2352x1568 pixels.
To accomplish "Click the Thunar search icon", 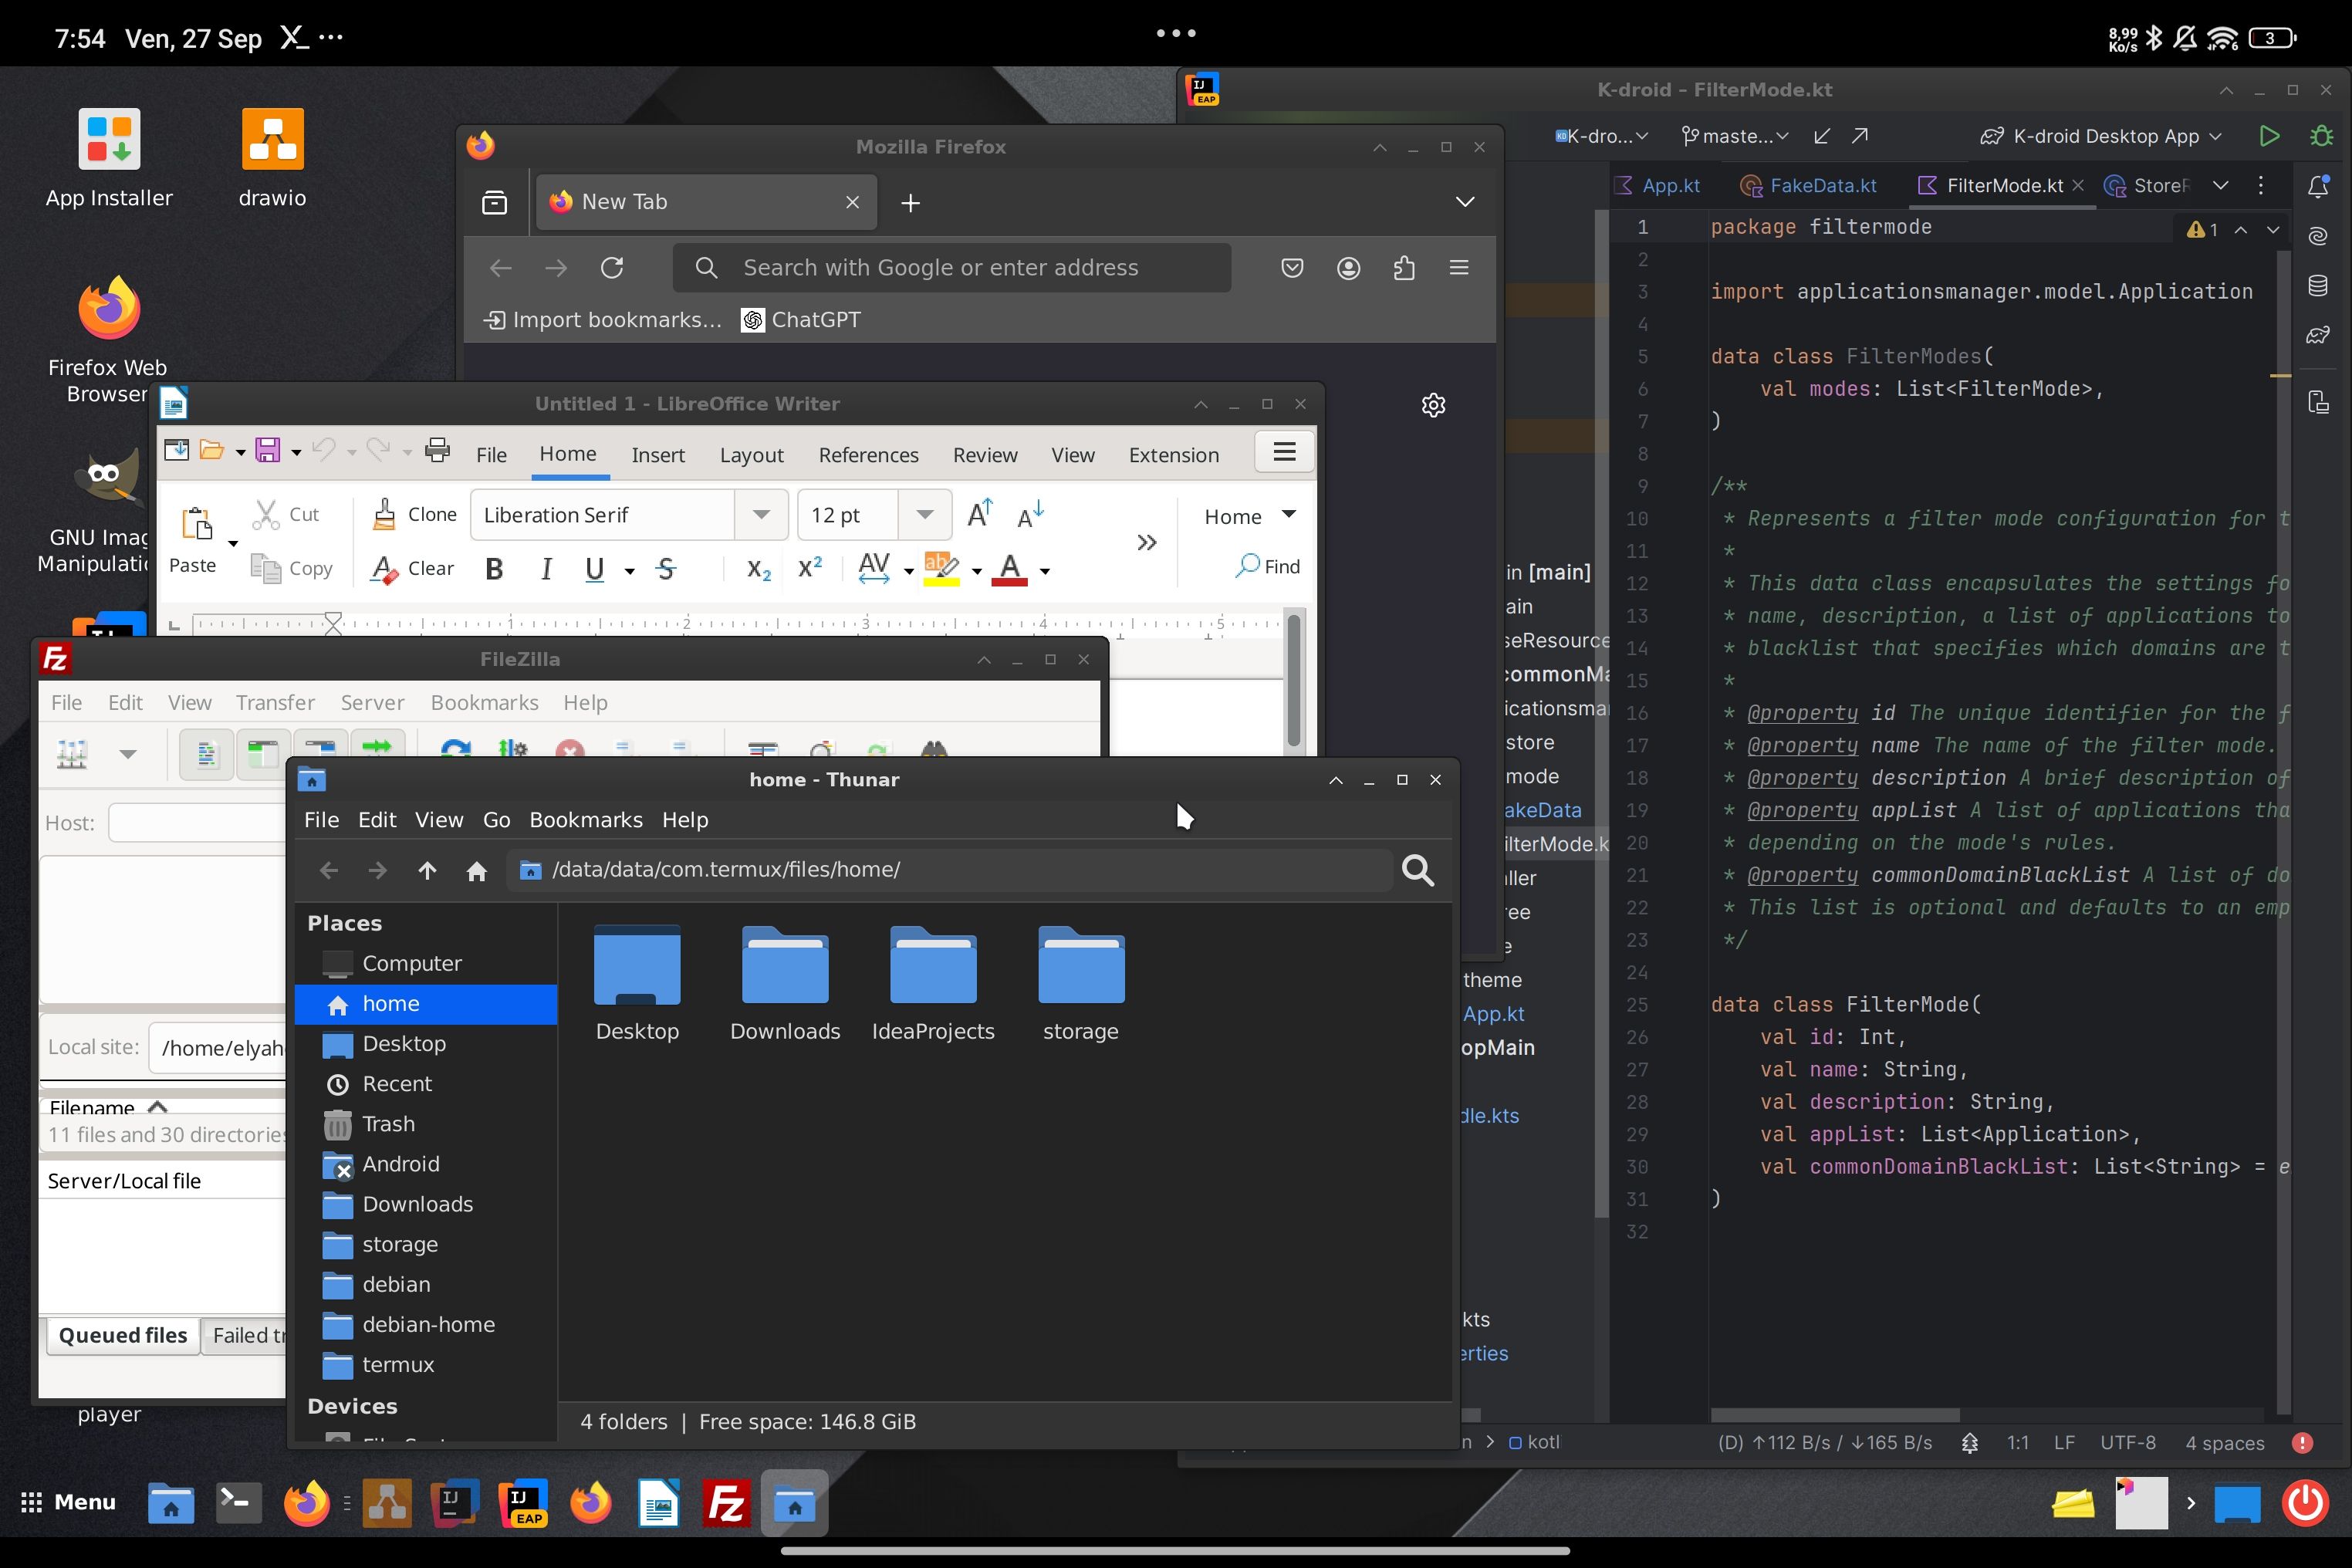I will coord(1418,870).
